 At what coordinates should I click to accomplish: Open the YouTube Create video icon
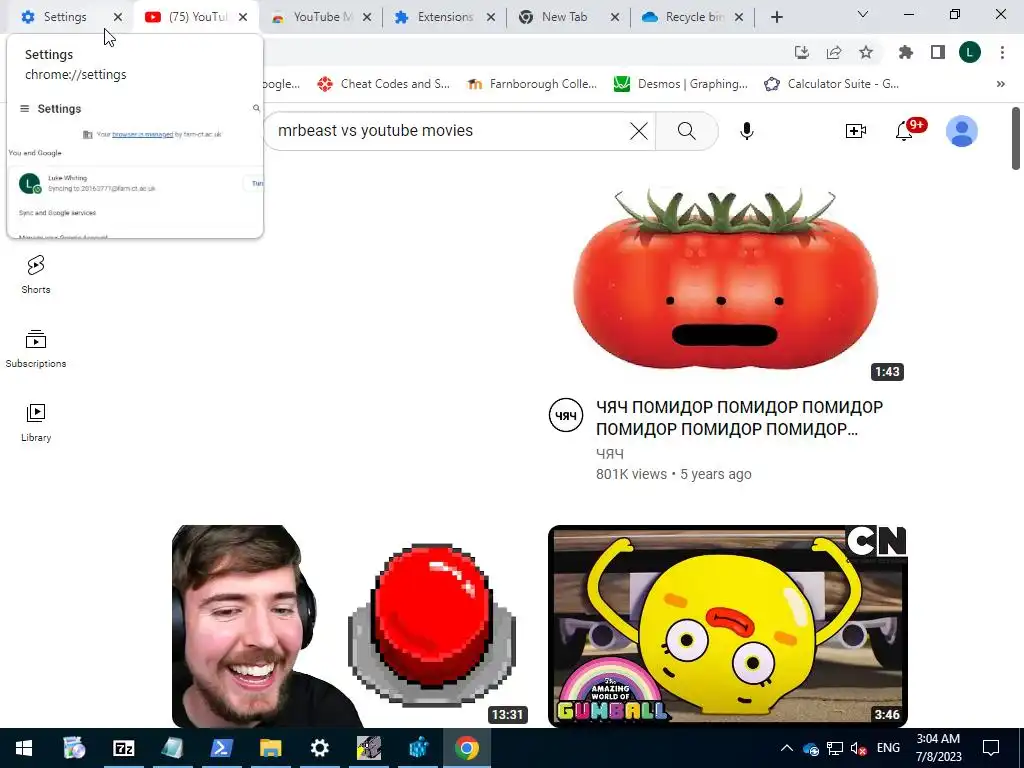[x=856, y=131]
